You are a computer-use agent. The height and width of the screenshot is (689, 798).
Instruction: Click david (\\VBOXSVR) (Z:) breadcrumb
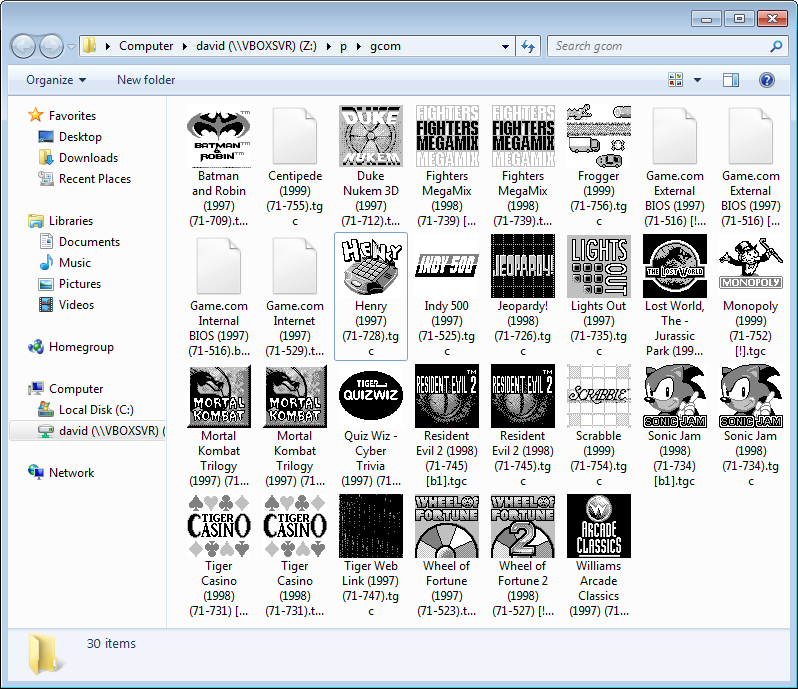tap(256, 46)
